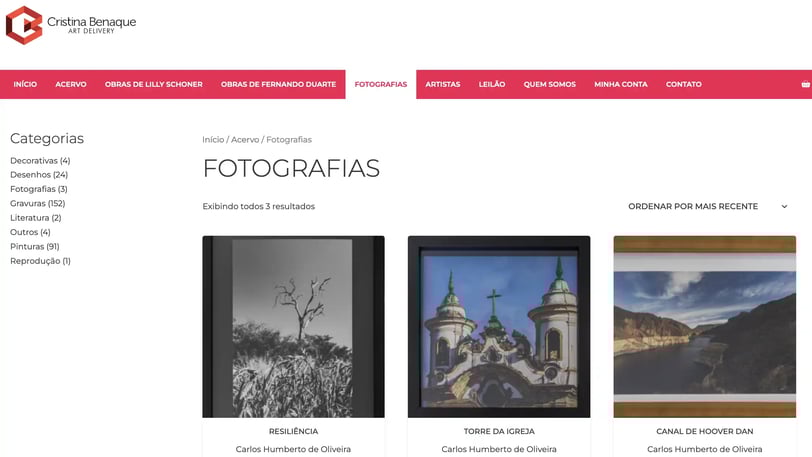Click the RESILIÊNCIA product title
Viewport: 812px width, 457px height.
pyautogui.click(x=294, y=431)
